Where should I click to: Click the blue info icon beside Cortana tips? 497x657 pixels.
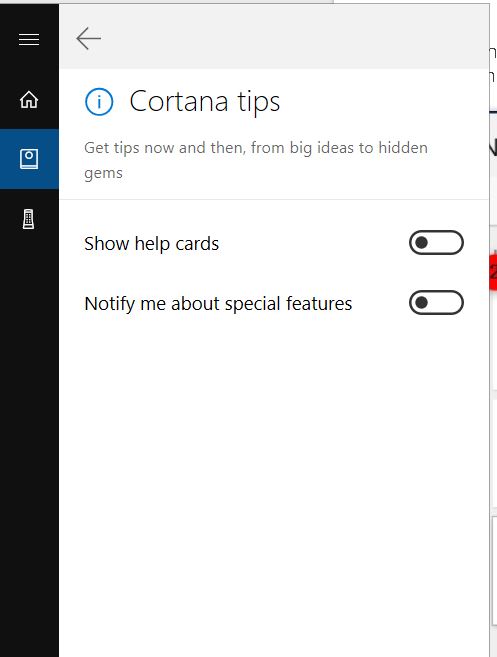99,102
